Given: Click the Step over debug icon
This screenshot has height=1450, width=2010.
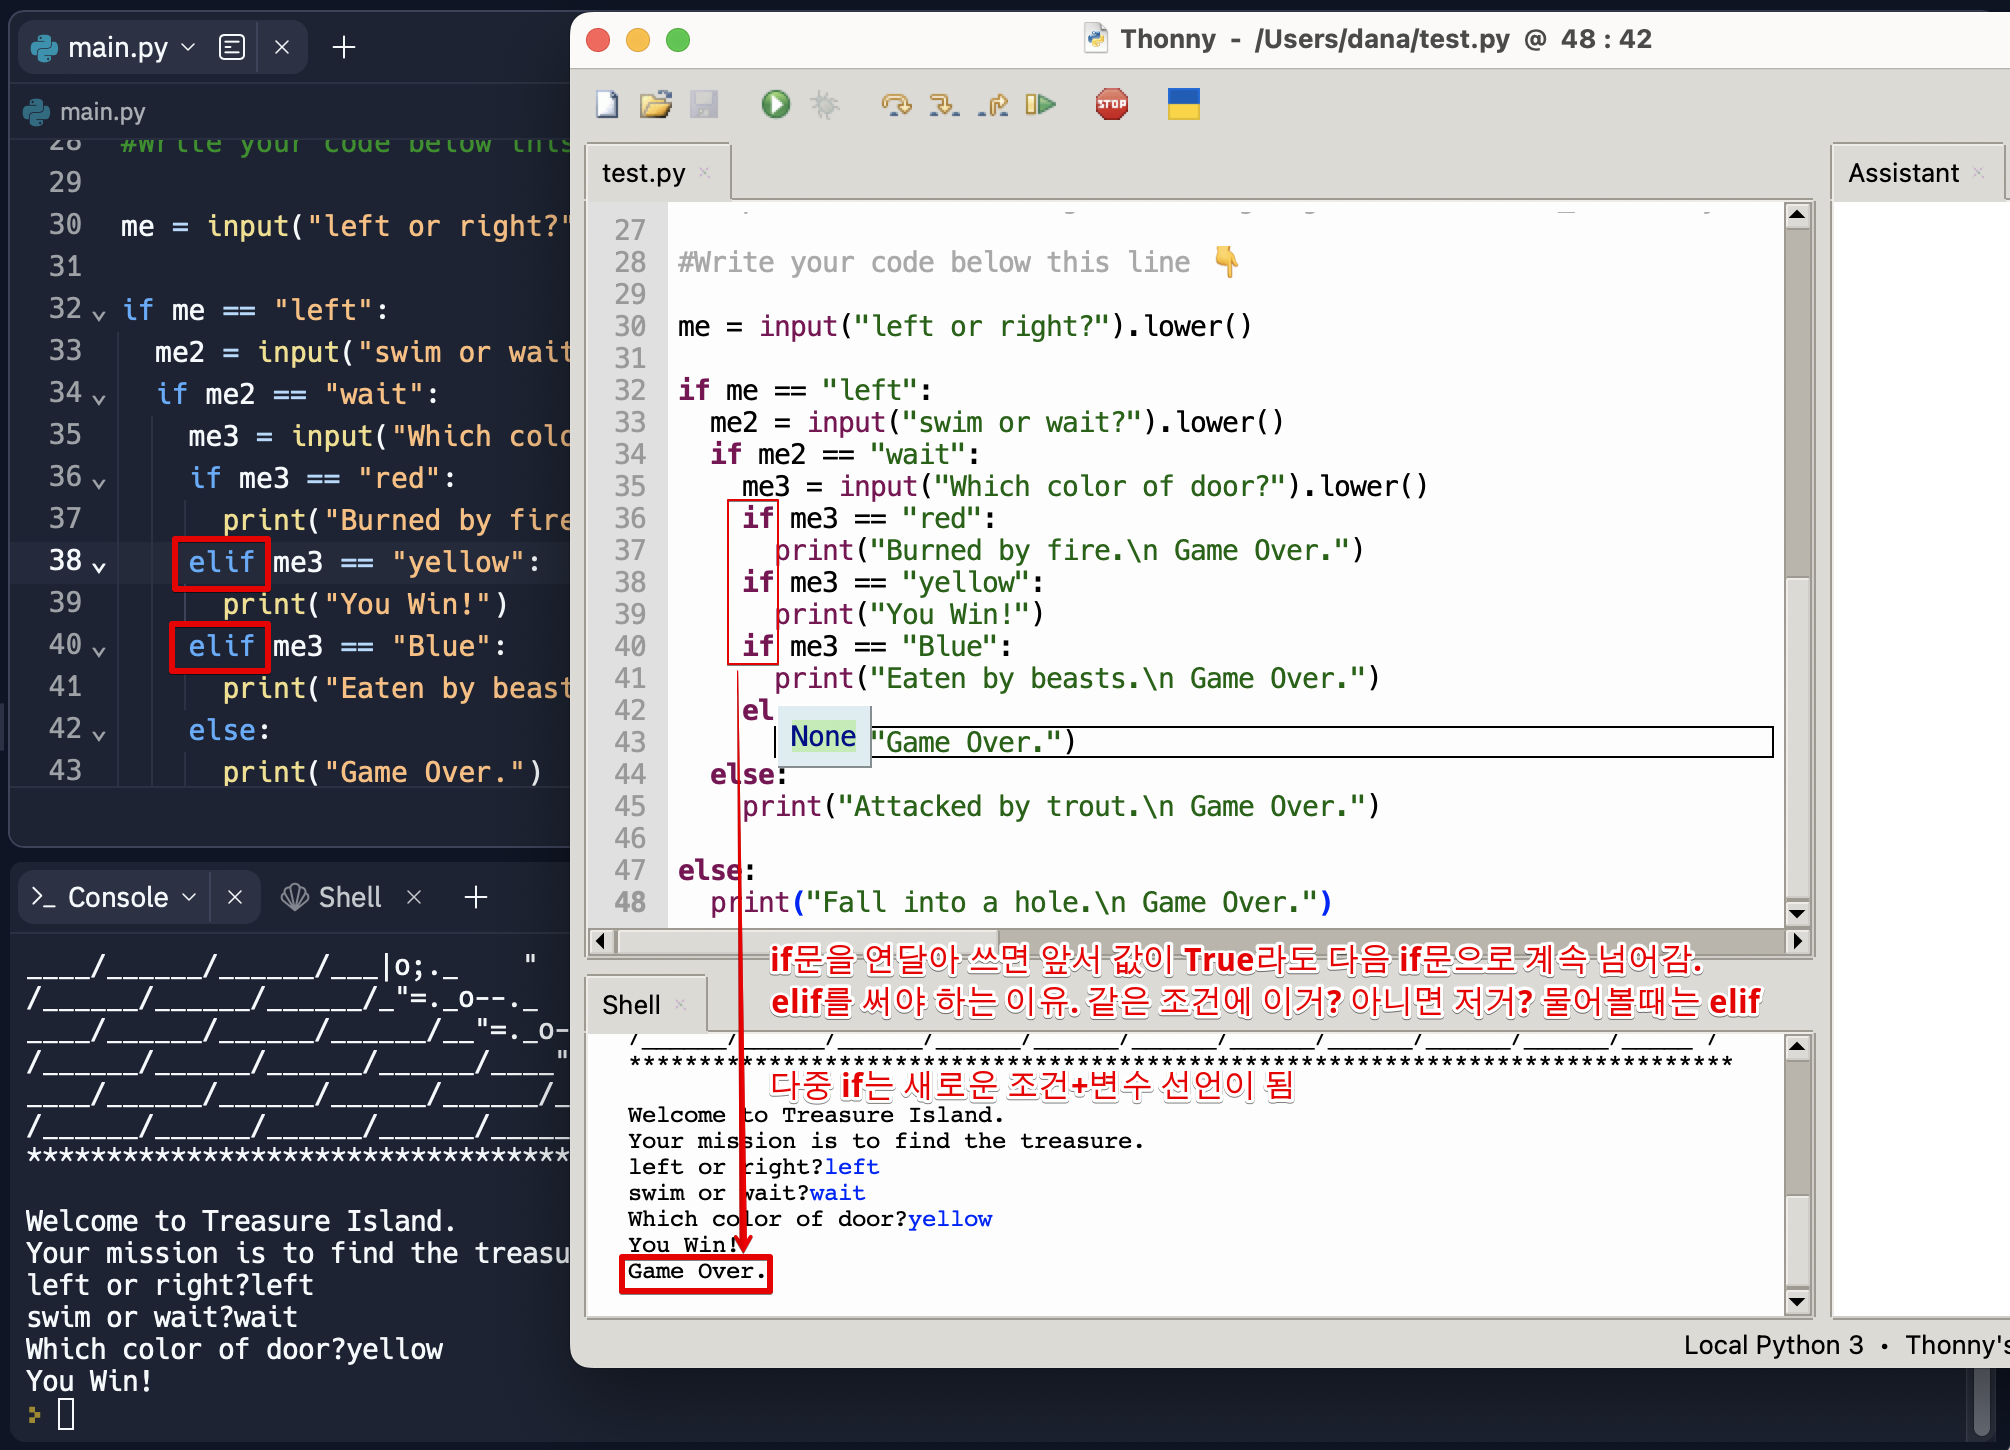Looking at the screenshot, I should click(x=896, y=104).
